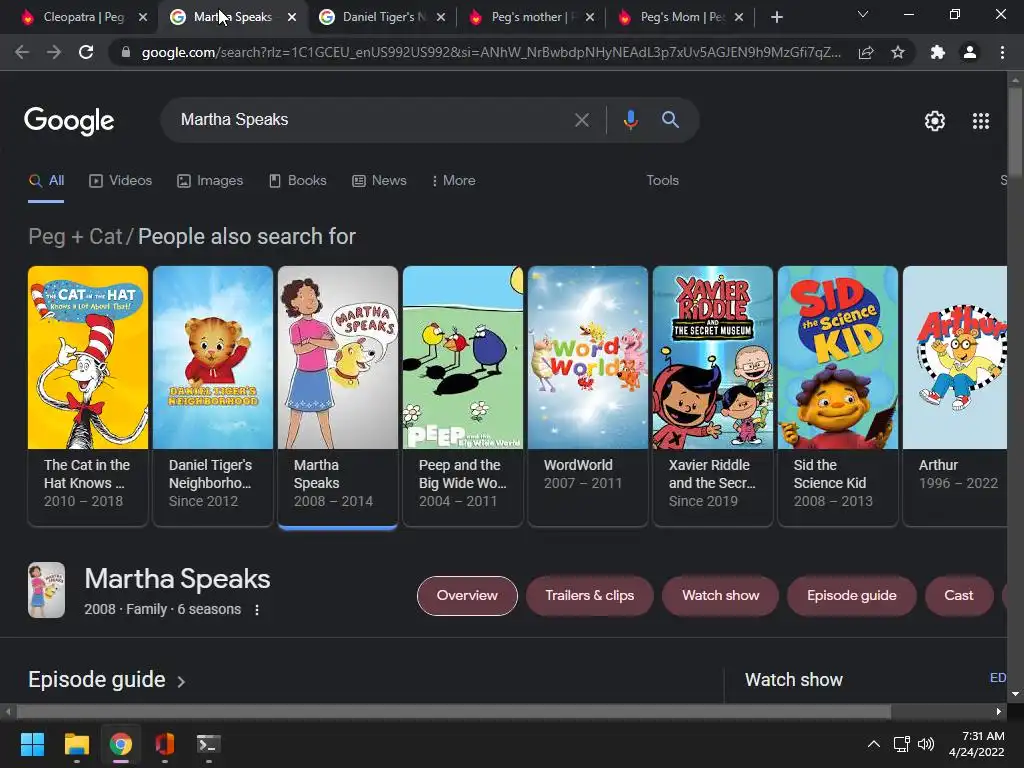Expand the More search filters menu
The image size is (1024, 768).
(x=454, y=180)
